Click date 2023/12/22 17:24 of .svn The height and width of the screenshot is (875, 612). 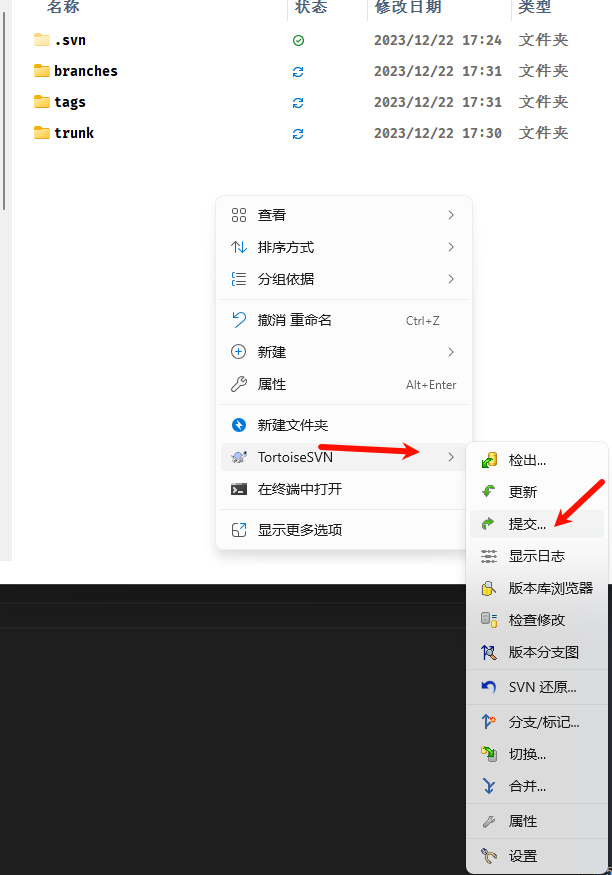[438, 40]
